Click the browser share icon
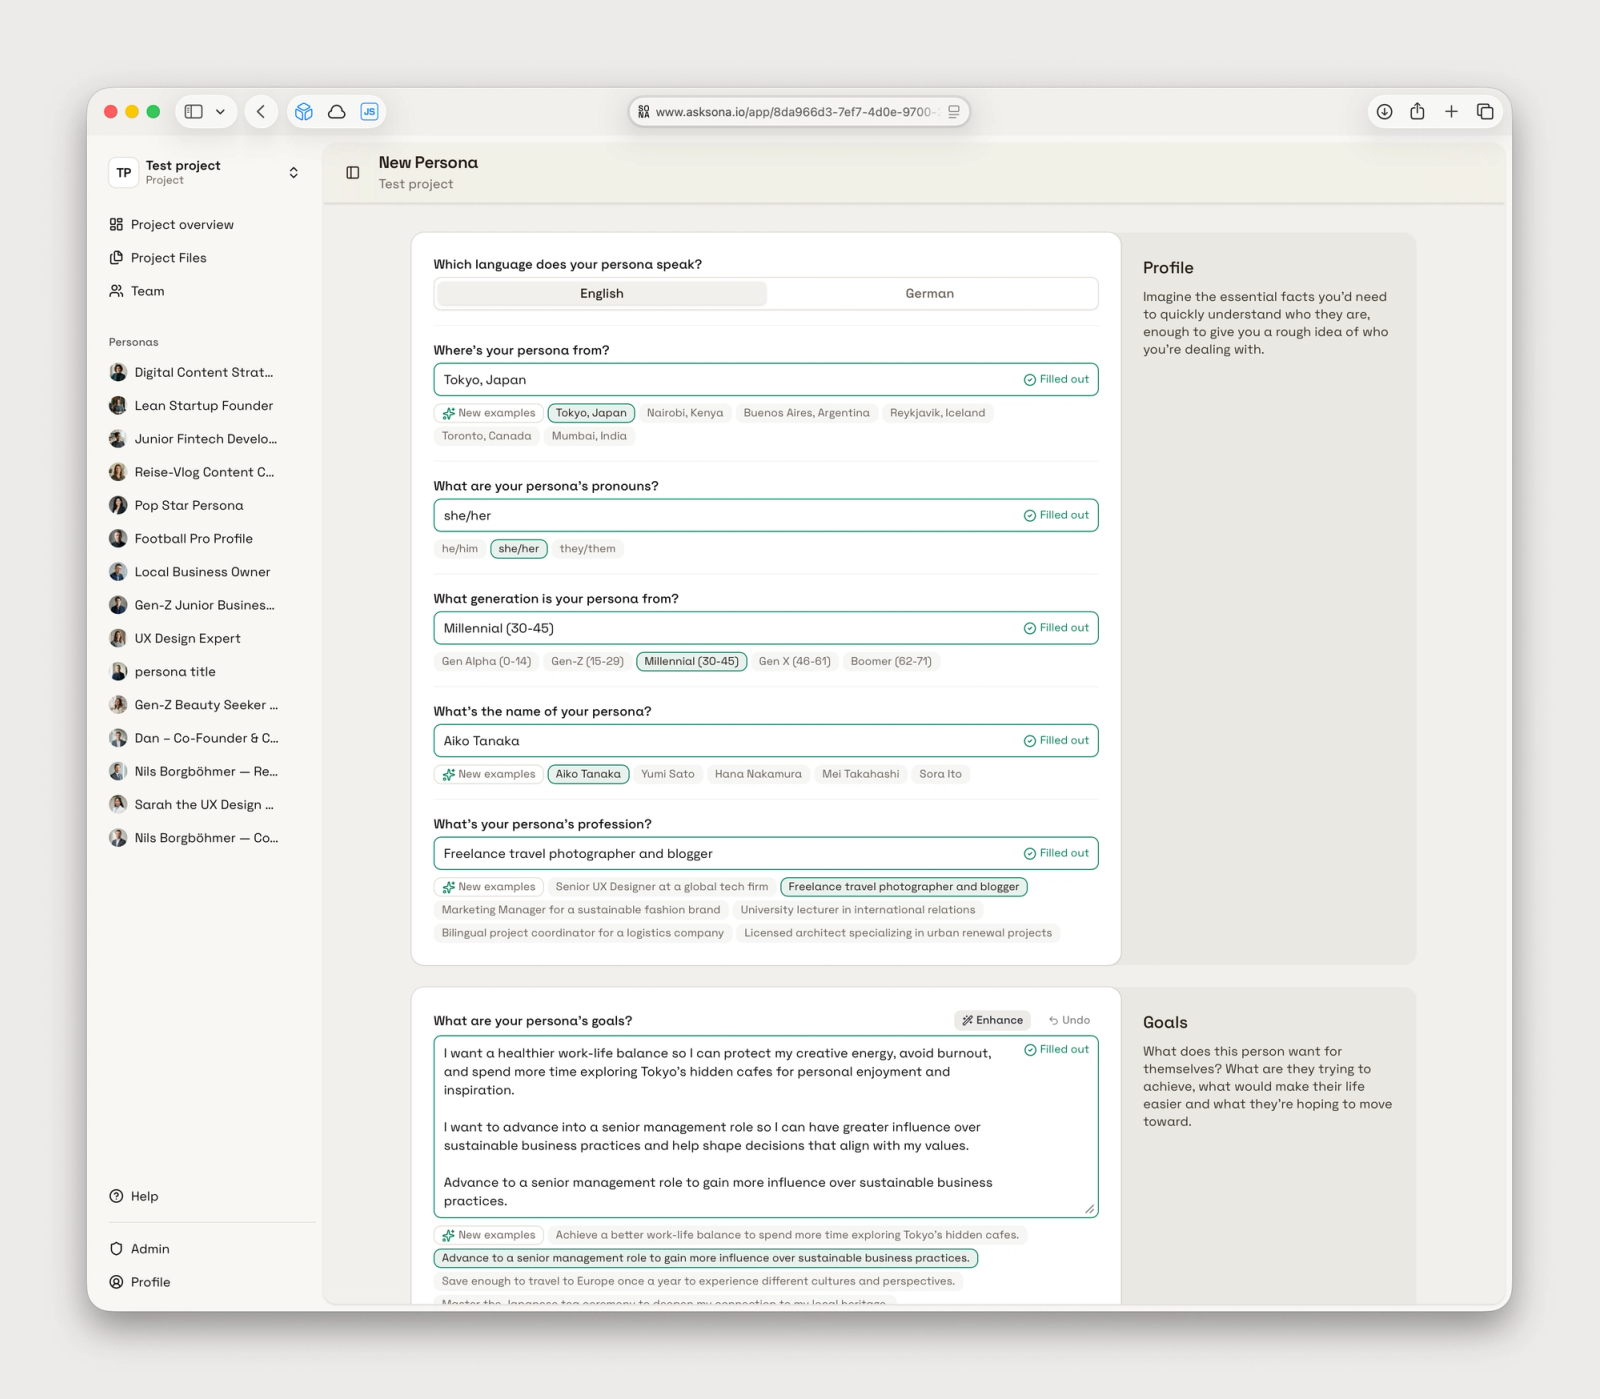1600x1399 pixels. [1418, 111]
